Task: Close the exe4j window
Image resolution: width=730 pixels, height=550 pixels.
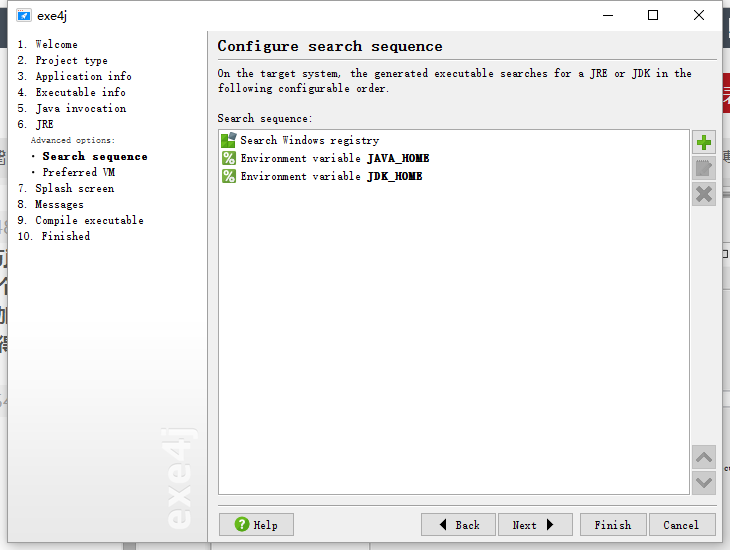Action: pos(698,15)
